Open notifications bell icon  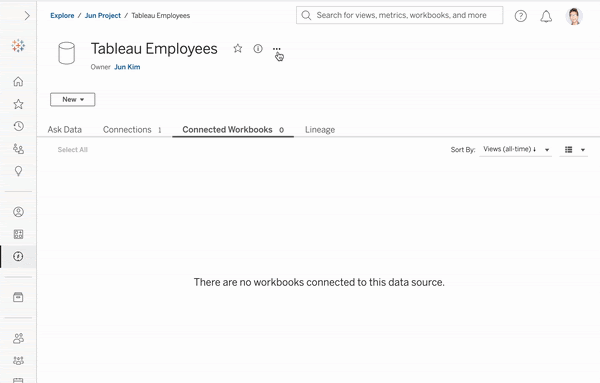[x=546, y=16]
